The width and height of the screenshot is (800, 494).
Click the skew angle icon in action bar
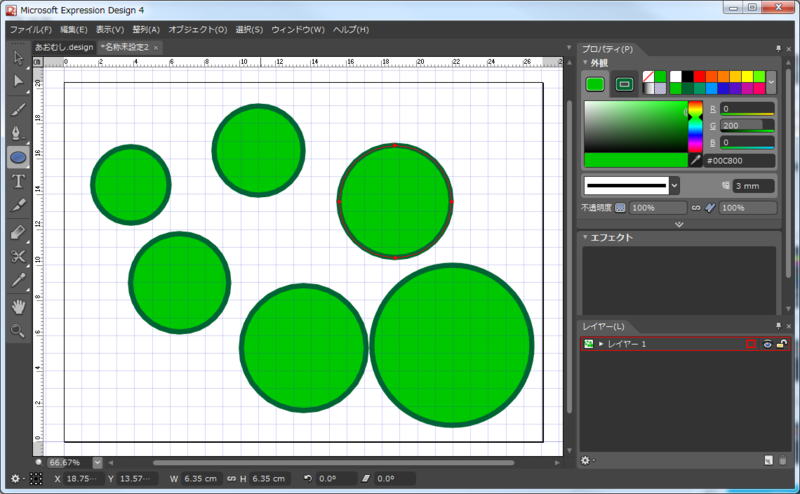tap(365, 479)
